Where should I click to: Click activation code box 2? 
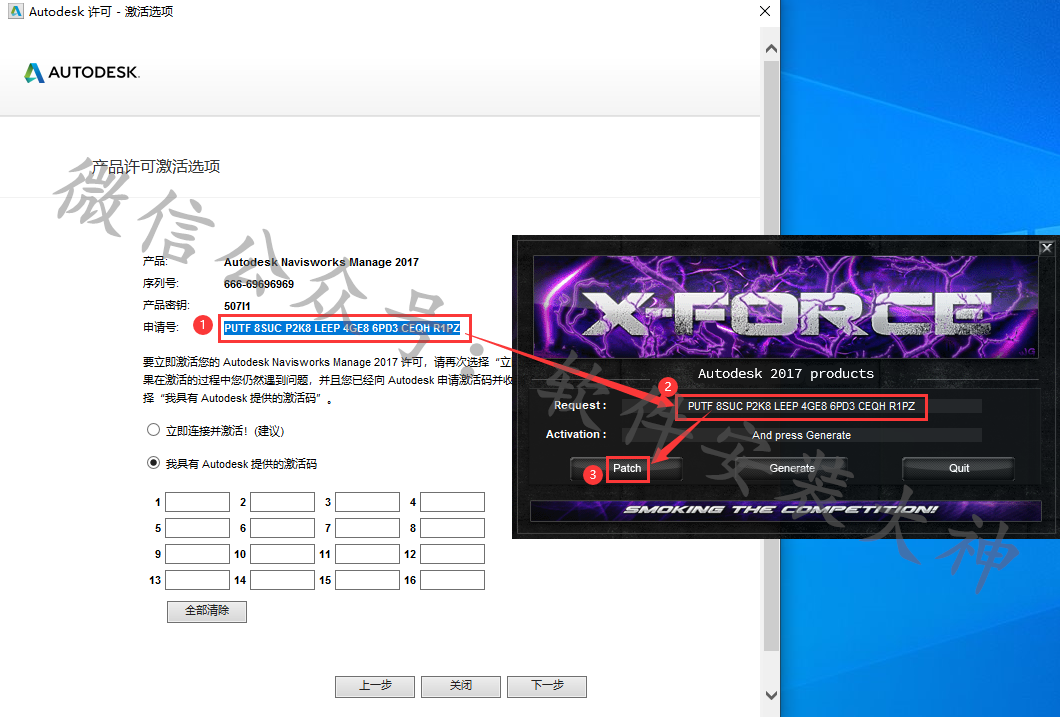(283, 502)
